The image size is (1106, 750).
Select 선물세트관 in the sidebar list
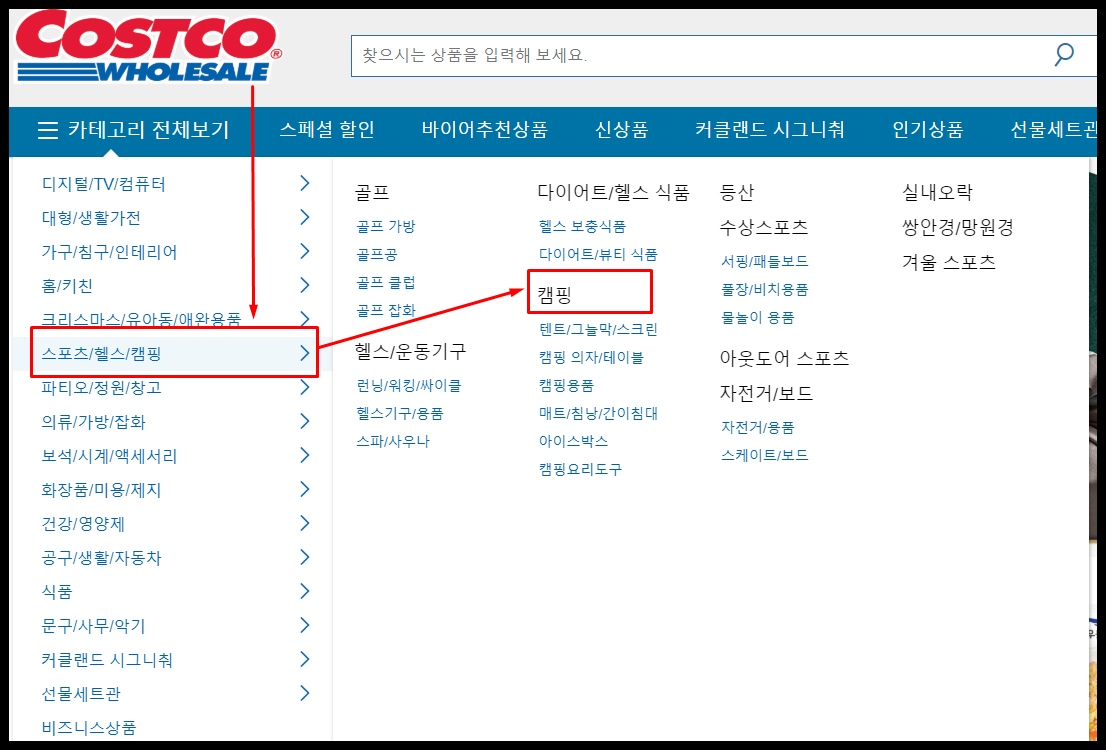(x=81, y=694)
